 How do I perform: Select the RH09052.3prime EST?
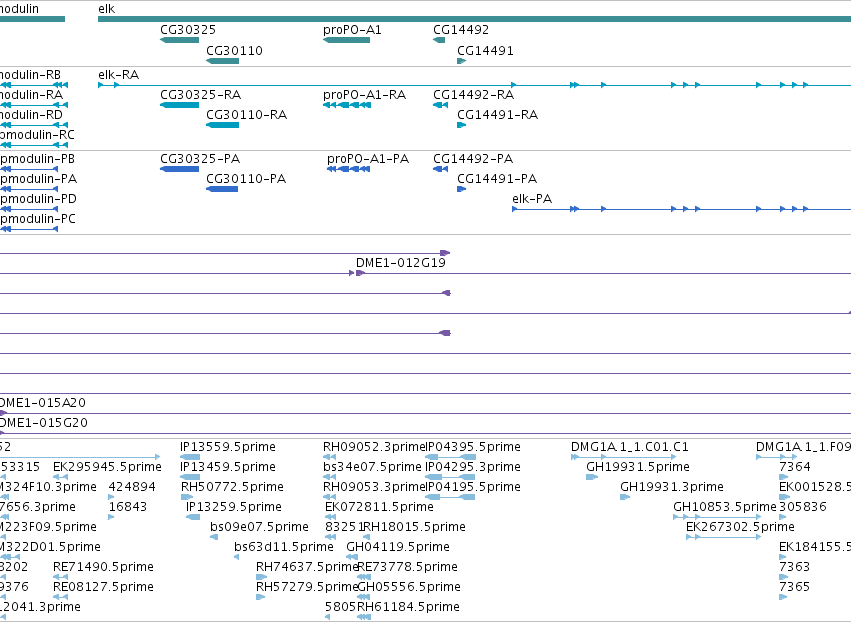click(329, 457)
